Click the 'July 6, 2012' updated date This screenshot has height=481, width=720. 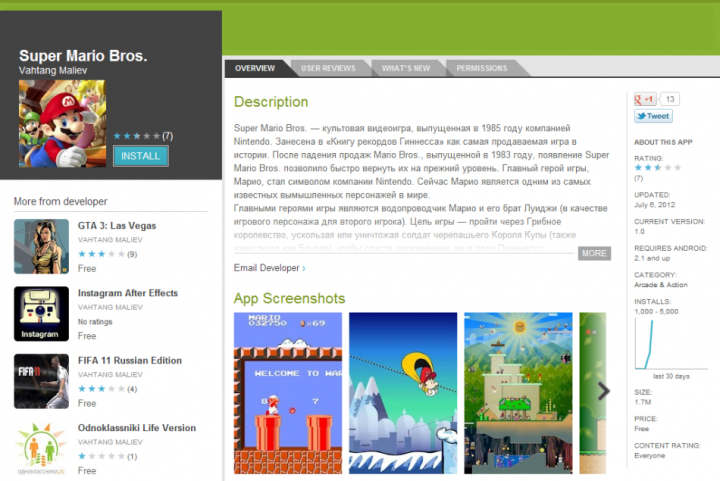pos(654,205)
